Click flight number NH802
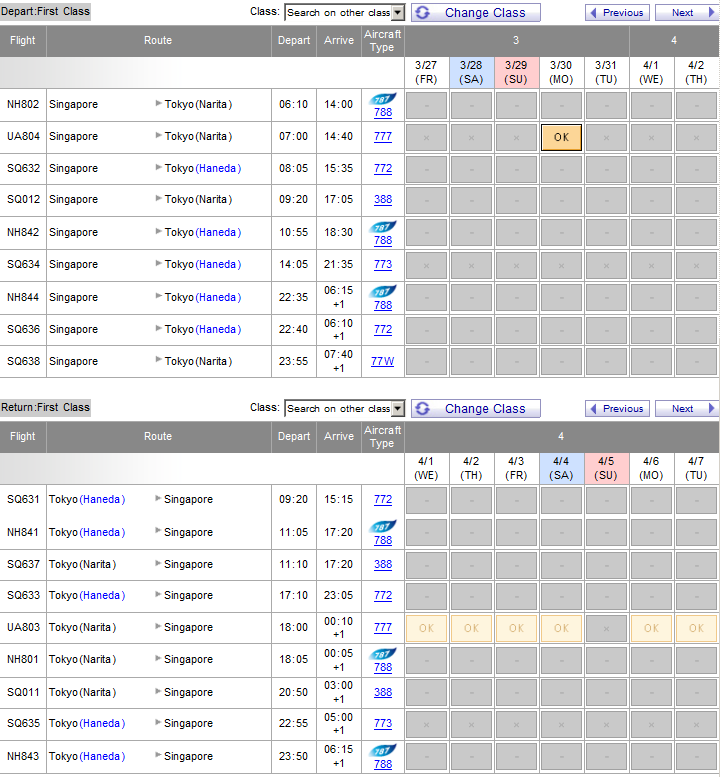This screenshot has height=777, width=720. point(23,105)
